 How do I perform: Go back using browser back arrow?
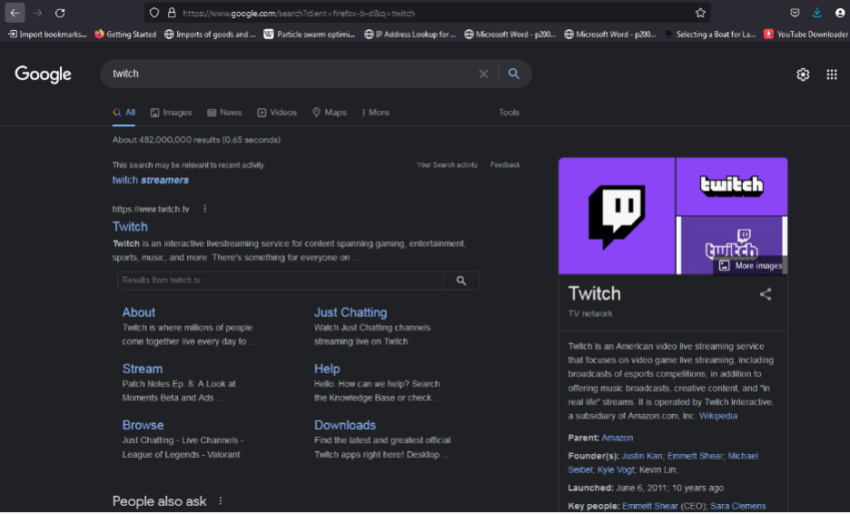[x=15, y=13]
